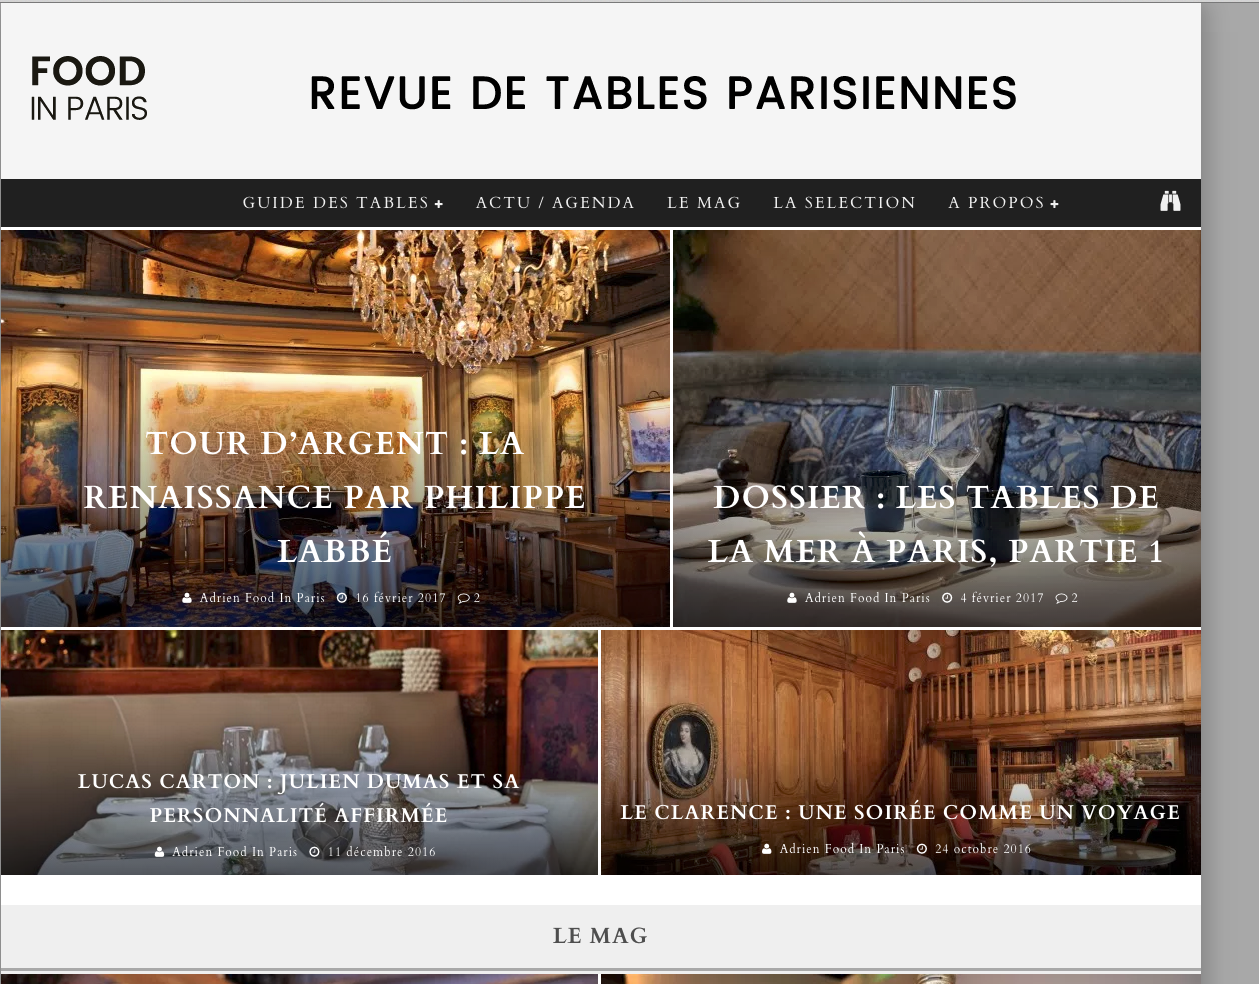Click clock icon beside 24 octobre 2016
The image size is (1259, 984).
(x=922, y=849)
